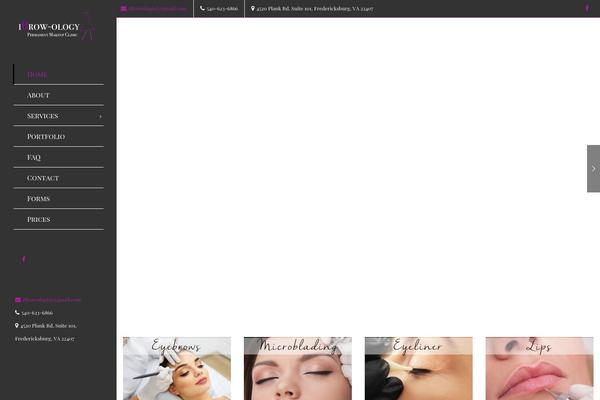Click email address link in sidebar
Viewport: 600px width, 400px height.
pyautogui.click(x=51, y=300)
